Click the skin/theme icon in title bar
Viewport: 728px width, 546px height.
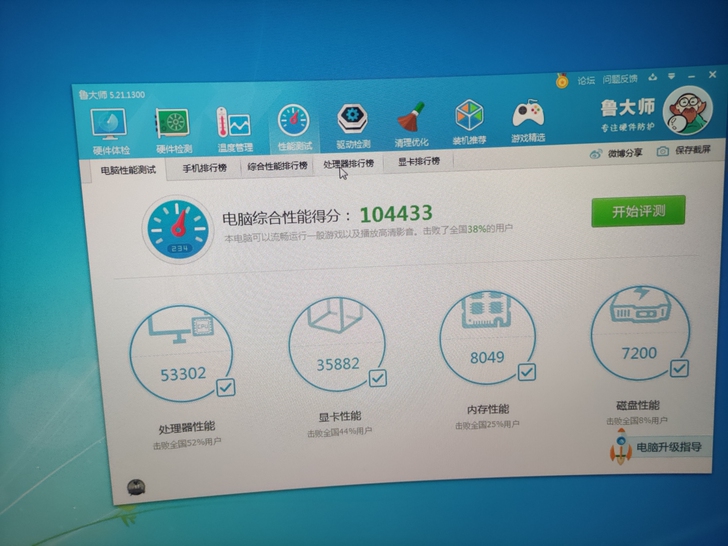click(x=653, y=77)
